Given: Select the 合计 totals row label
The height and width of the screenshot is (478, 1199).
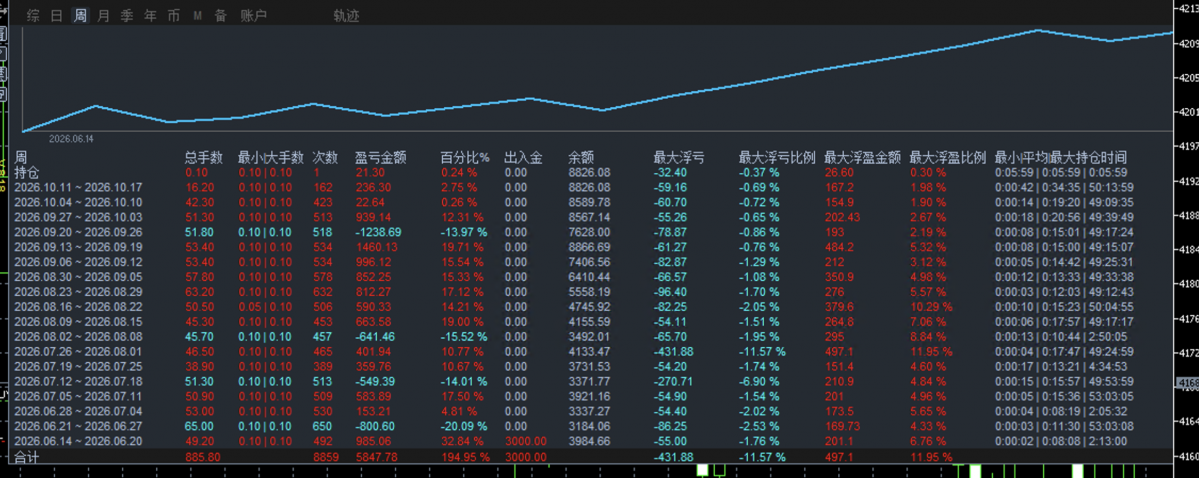Looking at the screenshot, I should pyautogui.click(x=27, y=457).
